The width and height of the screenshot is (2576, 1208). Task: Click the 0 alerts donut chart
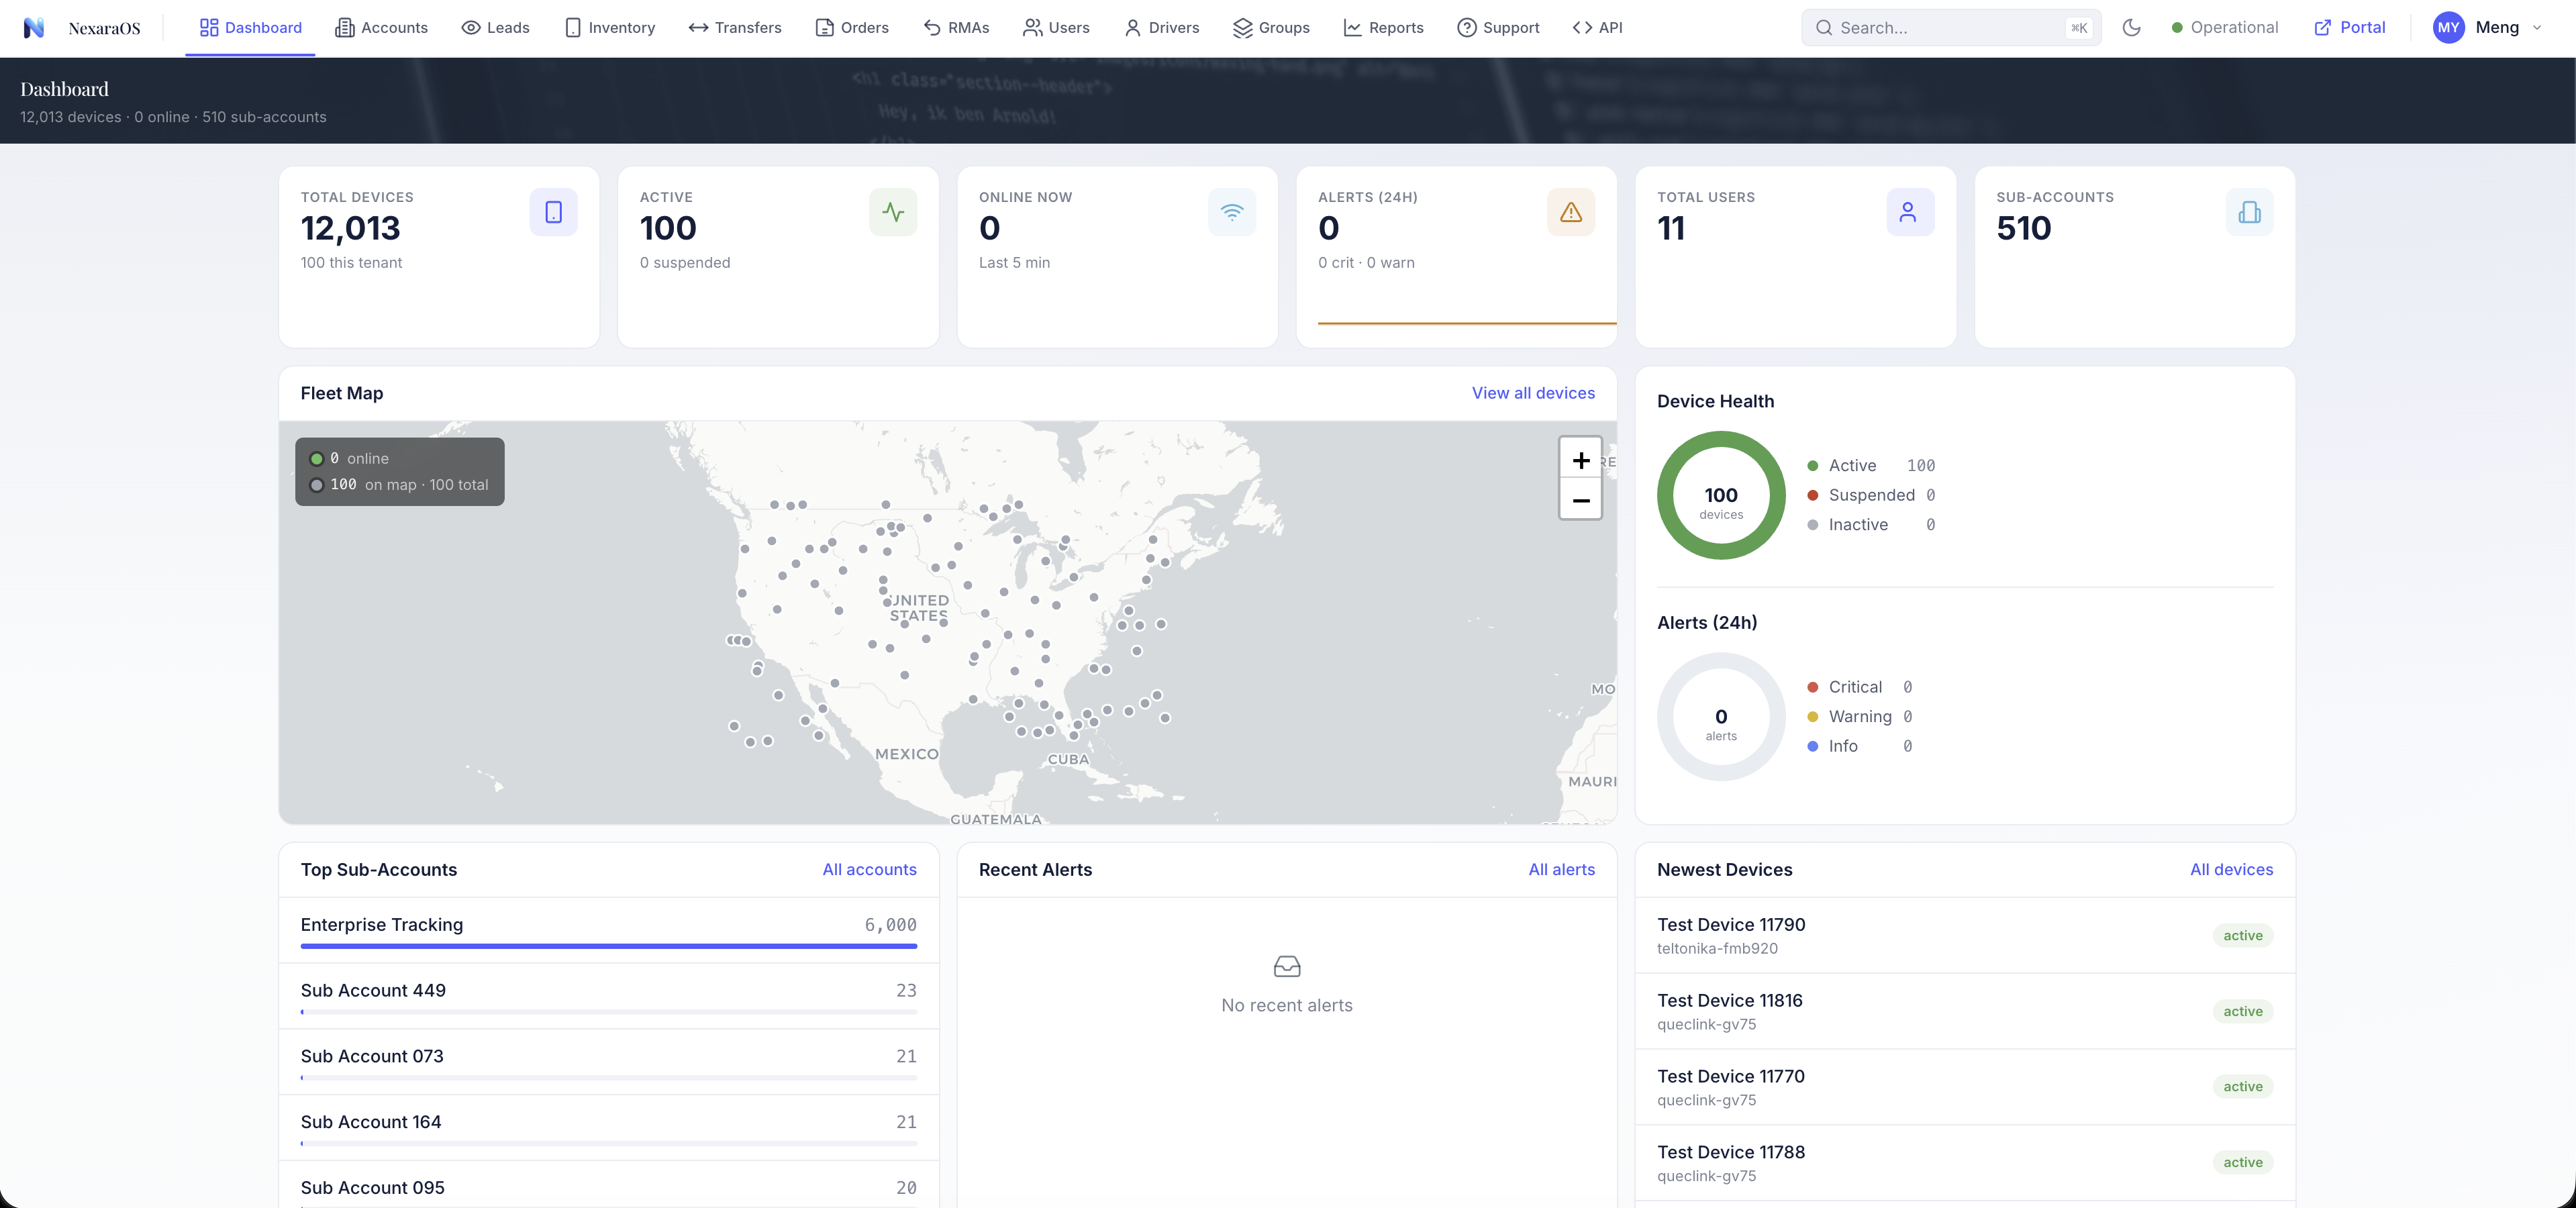click(1720, 717)
